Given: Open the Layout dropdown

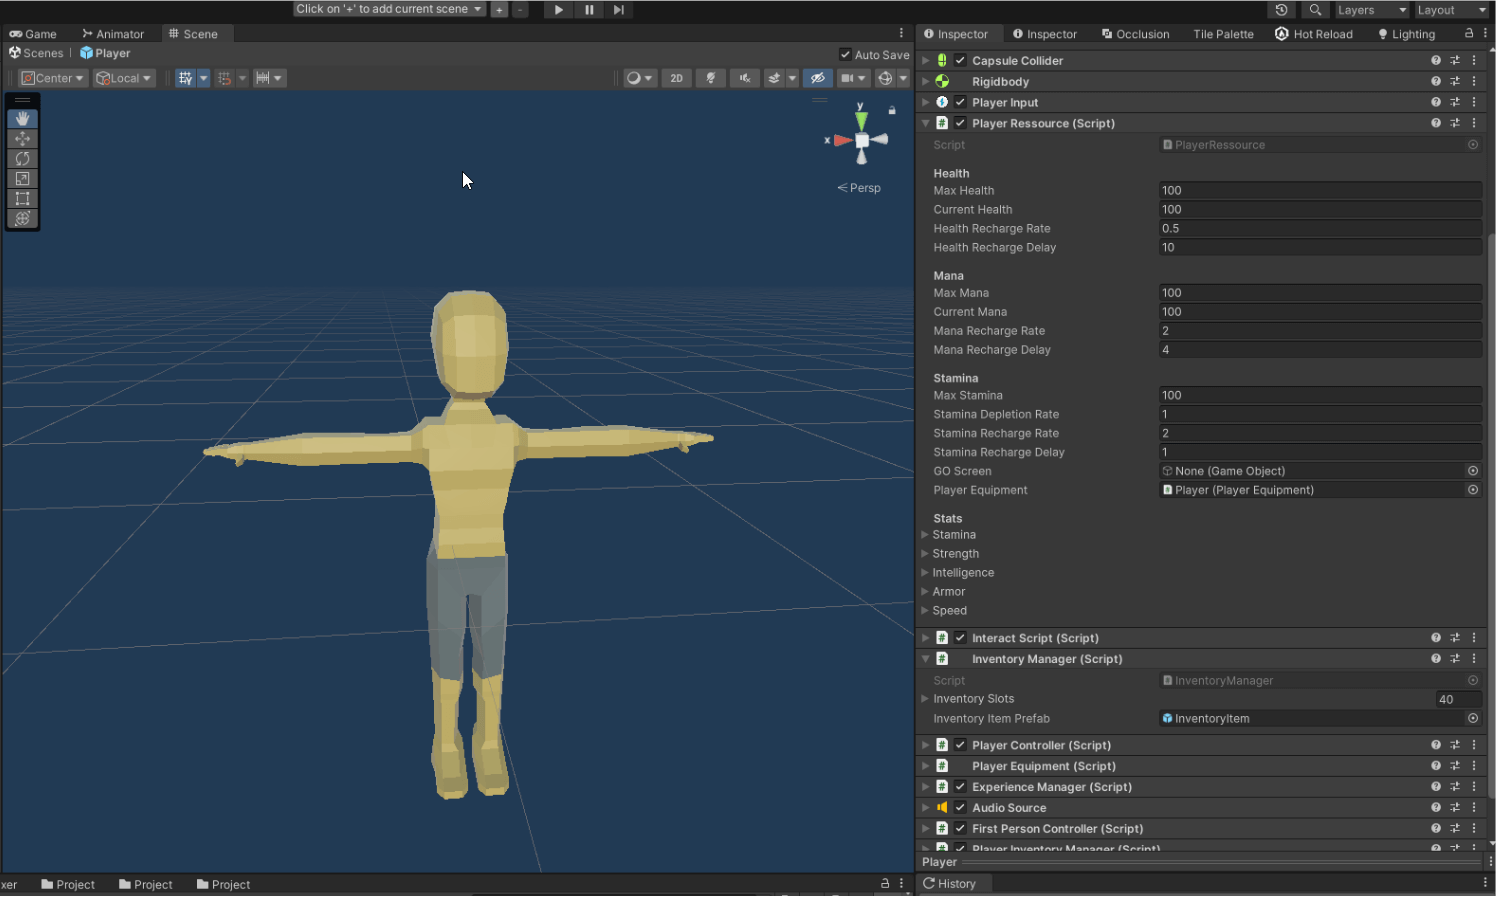Looking at the screenshot, I should (1452, 10).
